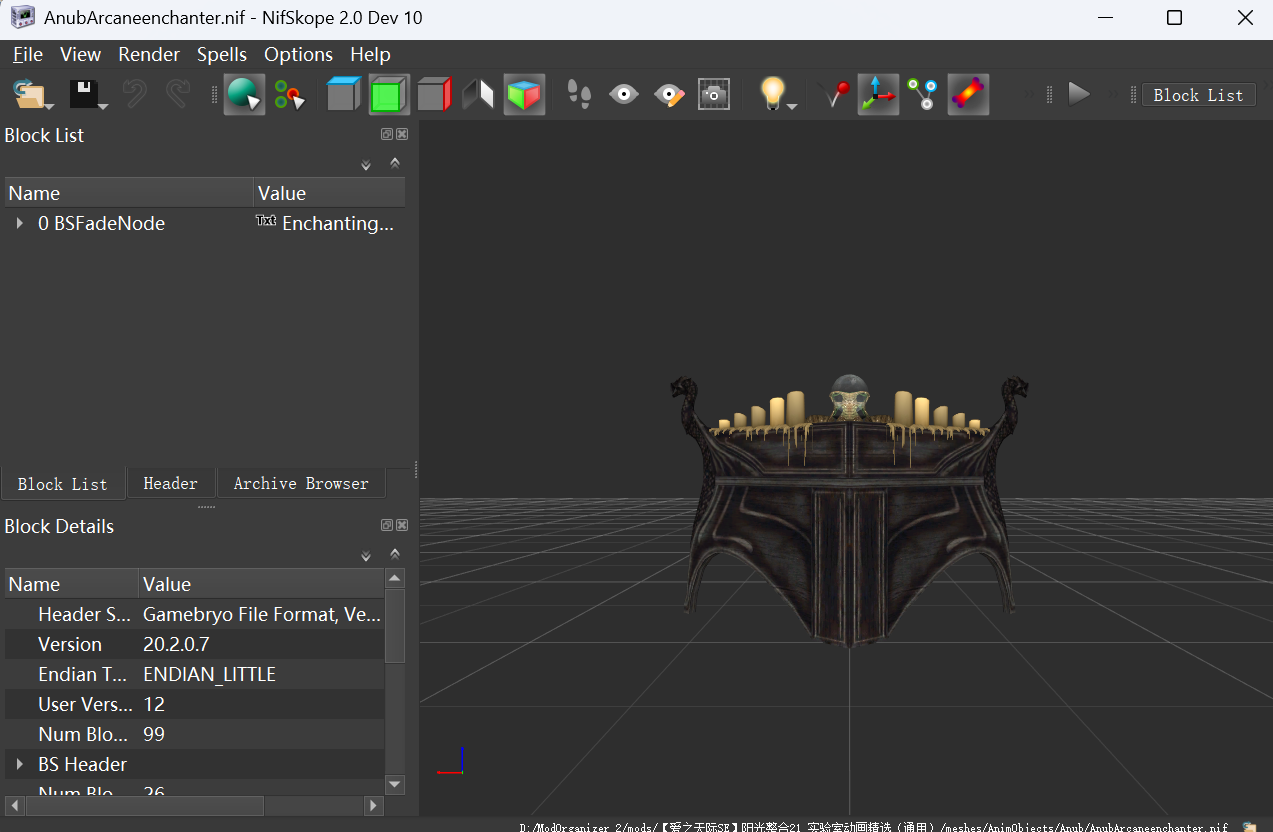Click the Block List toolbar button
This screenshot has height=832, width=1273.
[x=1198, y=94]
